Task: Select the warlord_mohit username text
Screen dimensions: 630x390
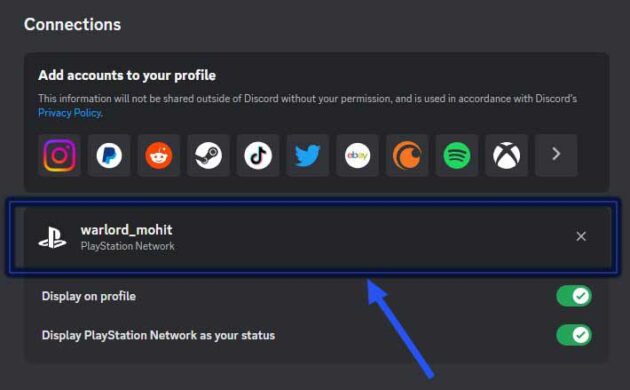Action: click(x=127, y=230)
